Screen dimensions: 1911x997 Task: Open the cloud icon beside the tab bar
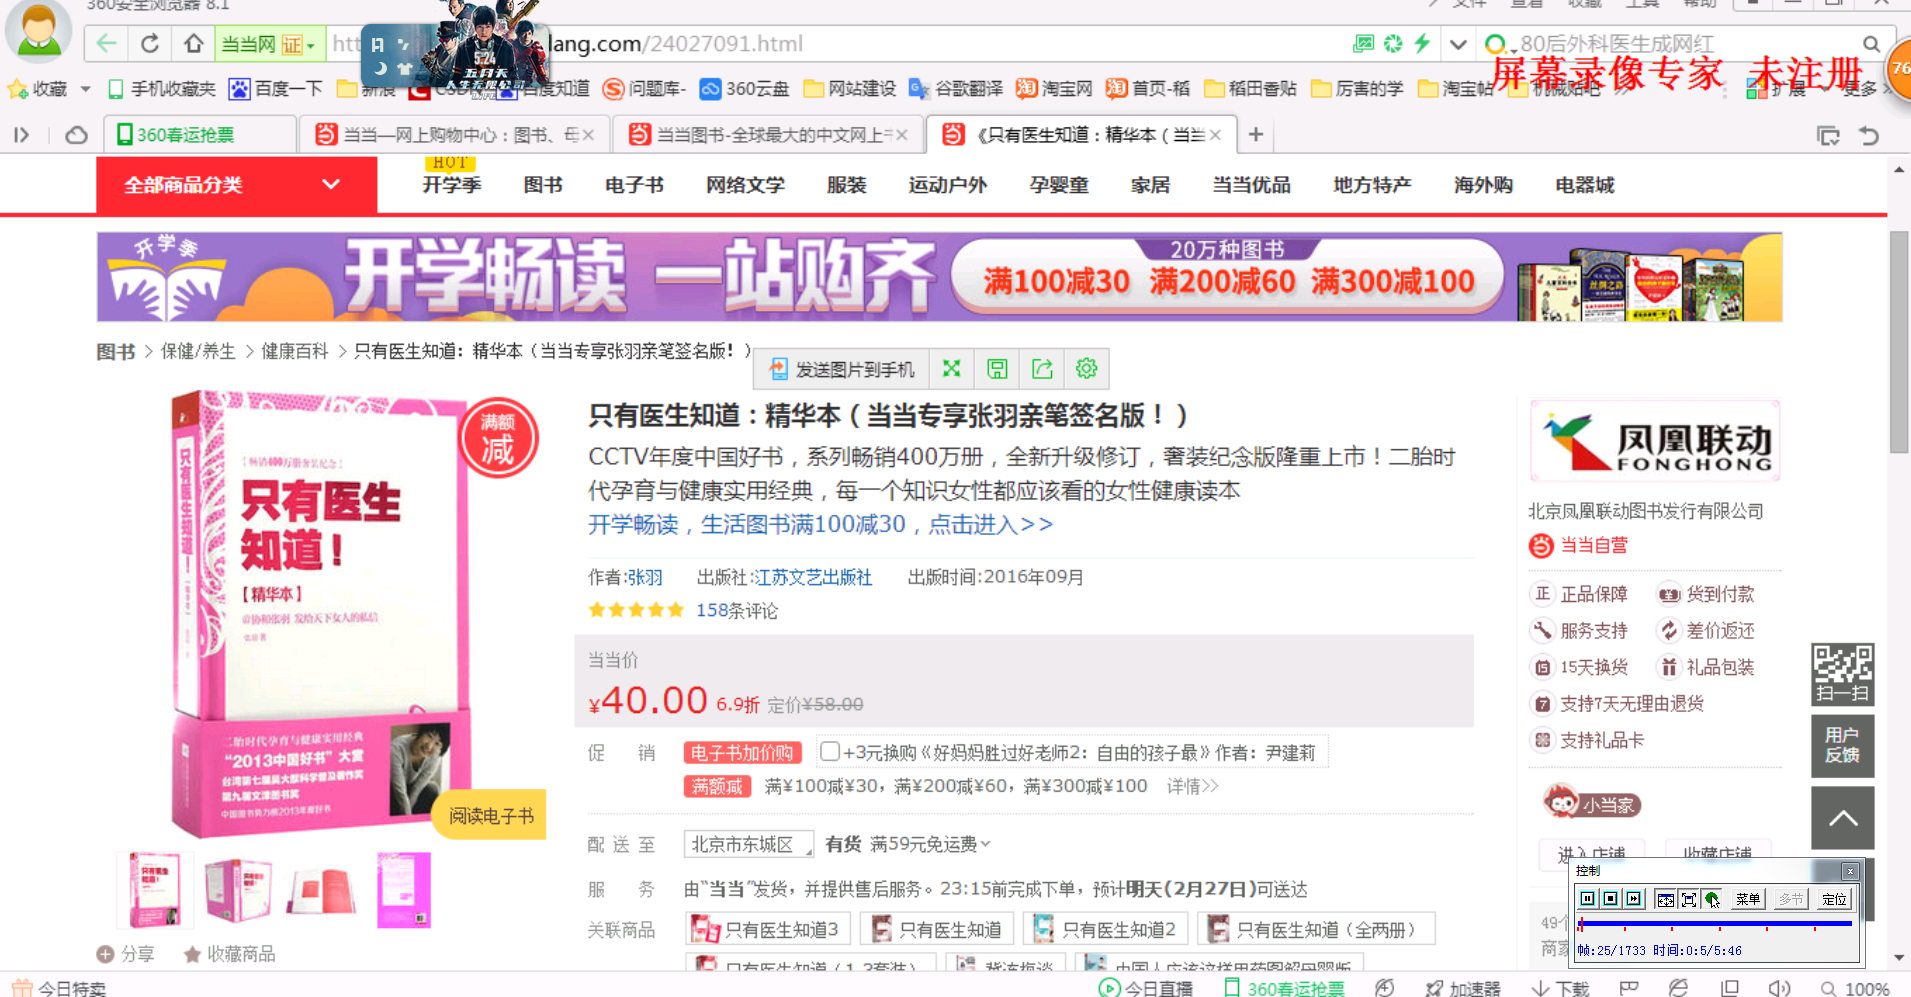[x=76, y=134]
